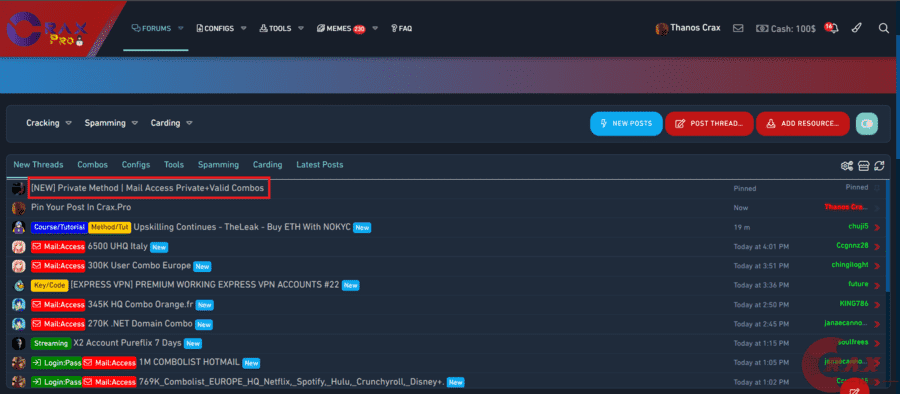Refresh the thread list with circular arrows
The width and height of the screenshot is (900, 394).
(x=879, y=166)
